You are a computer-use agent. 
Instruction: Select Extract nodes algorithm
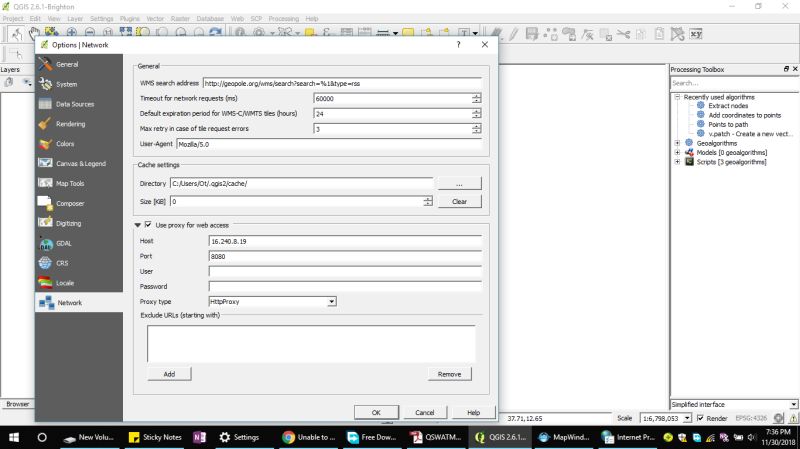pos(728,106)
